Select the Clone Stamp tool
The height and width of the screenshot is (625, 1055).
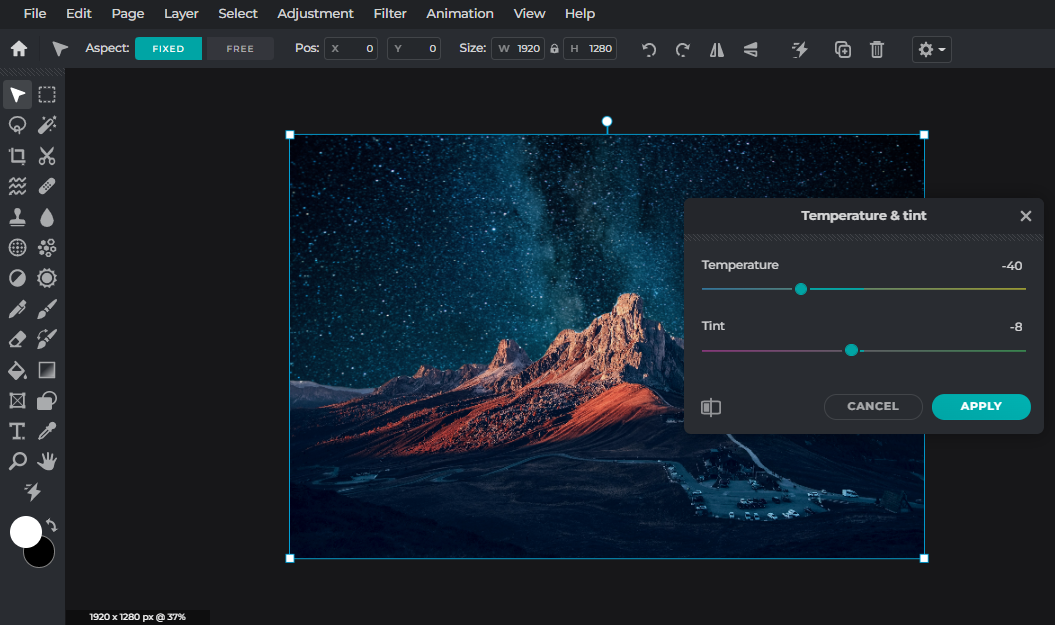click(x=16, y=216)
